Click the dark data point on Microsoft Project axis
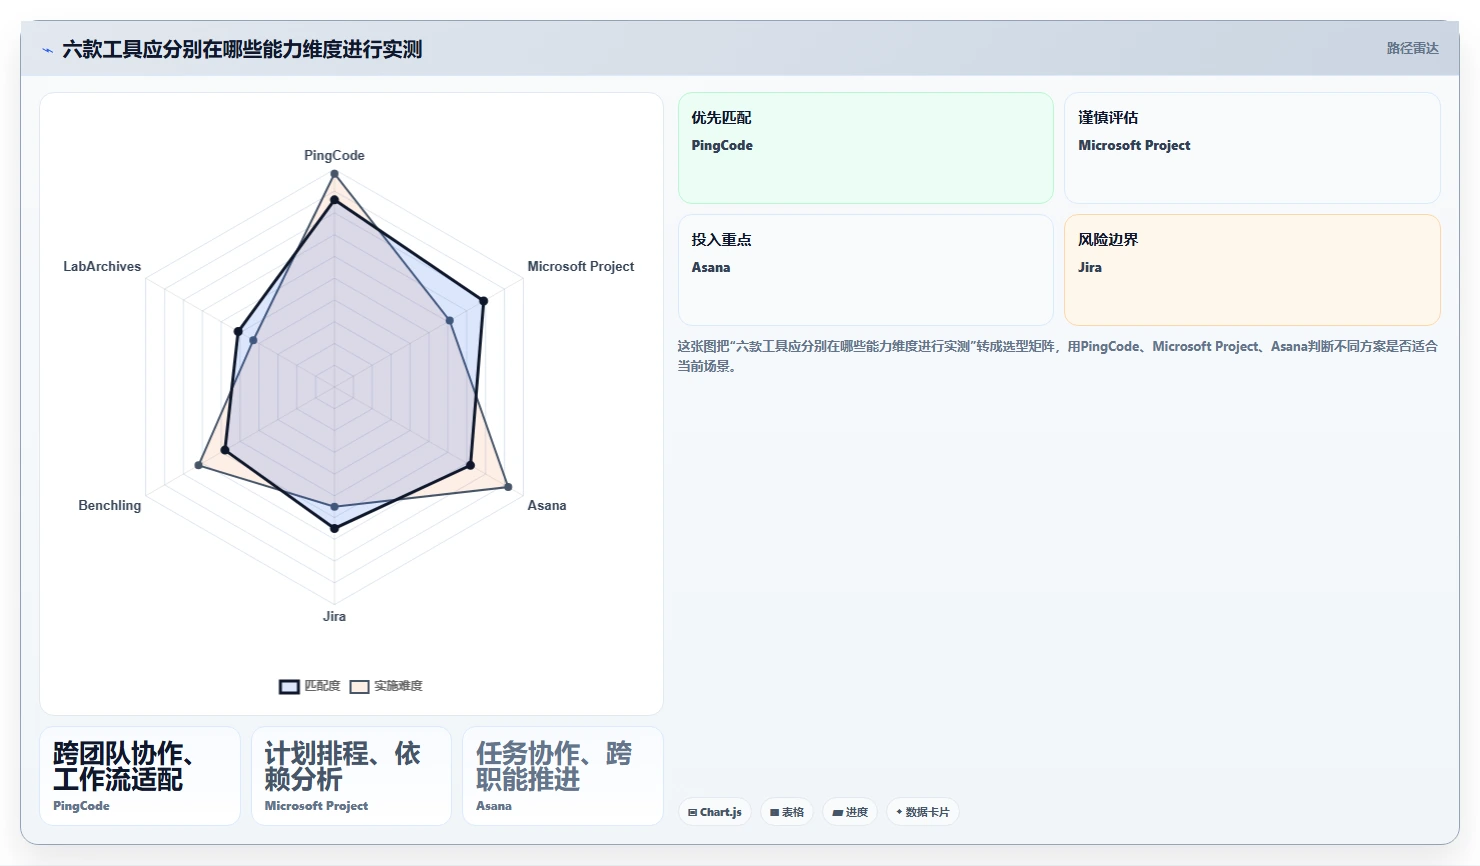1480x866 pixels. [x=483, y=300]
